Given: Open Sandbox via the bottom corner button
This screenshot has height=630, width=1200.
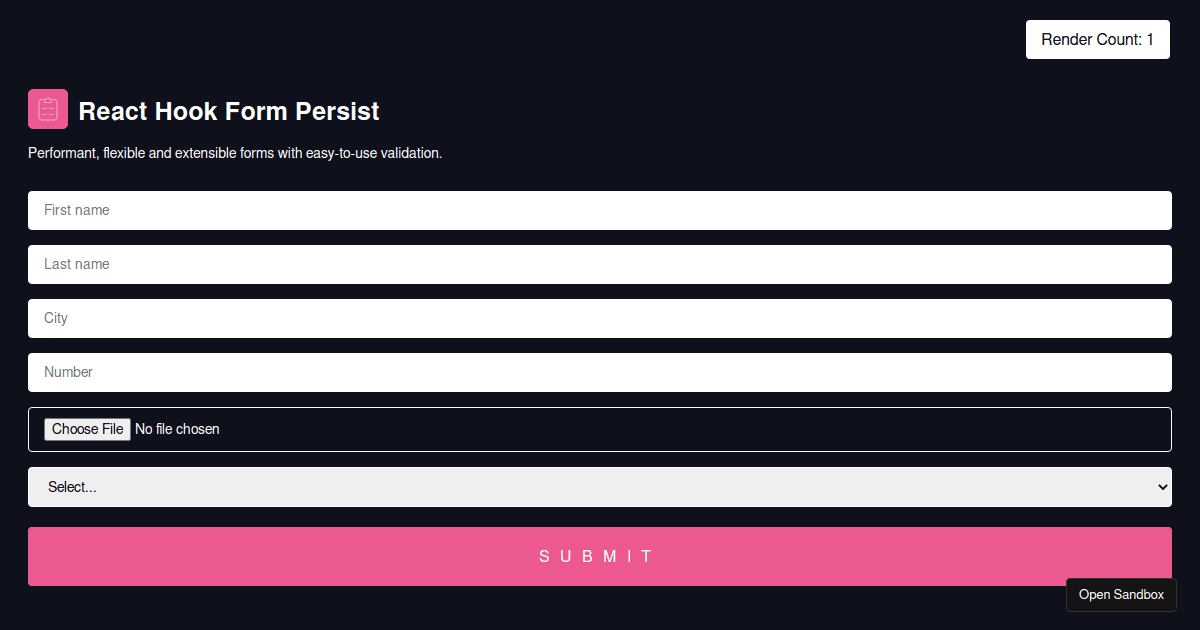Looking at the screenshot, I should click(x=1121, y=594).
